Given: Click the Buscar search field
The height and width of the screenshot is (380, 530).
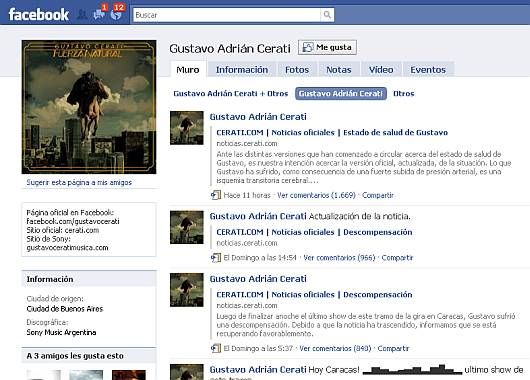Looking at the screenshot, I should click(227, 15).
